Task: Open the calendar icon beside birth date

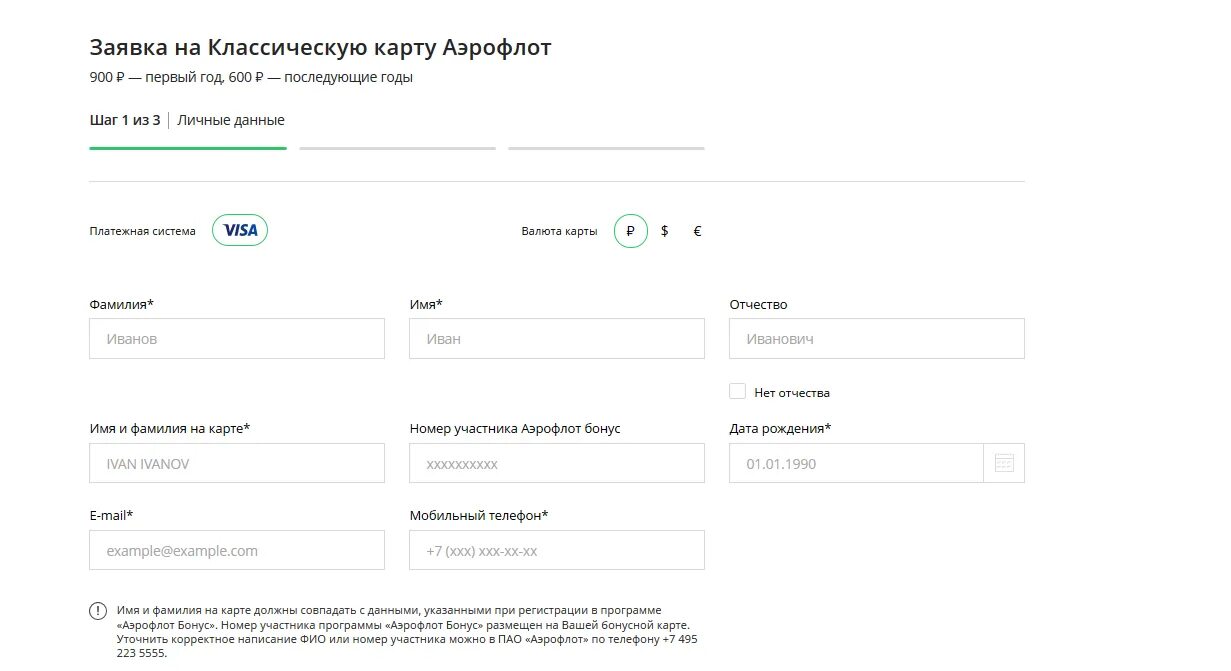Action: [1004, 463]
